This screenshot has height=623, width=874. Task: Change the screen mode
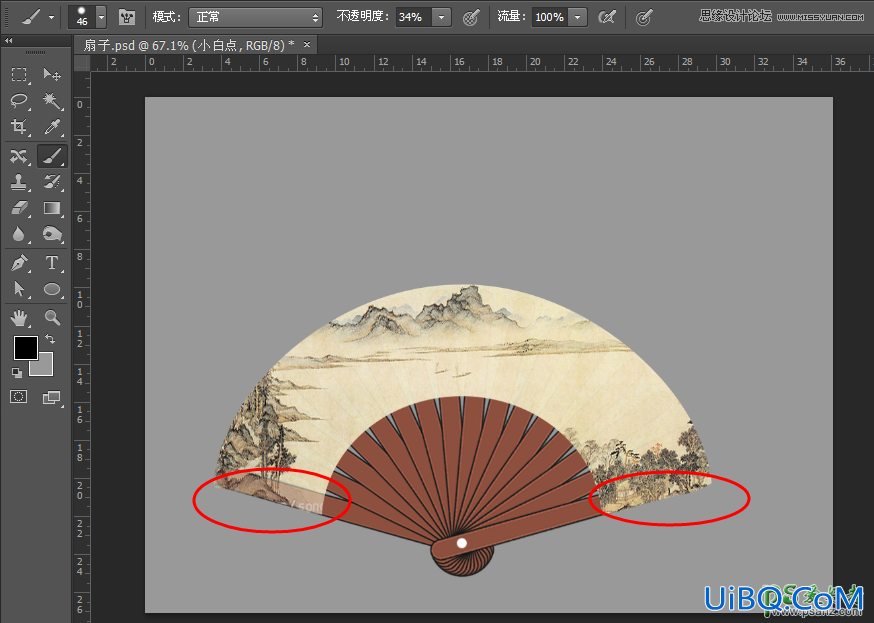coord(51,397)
